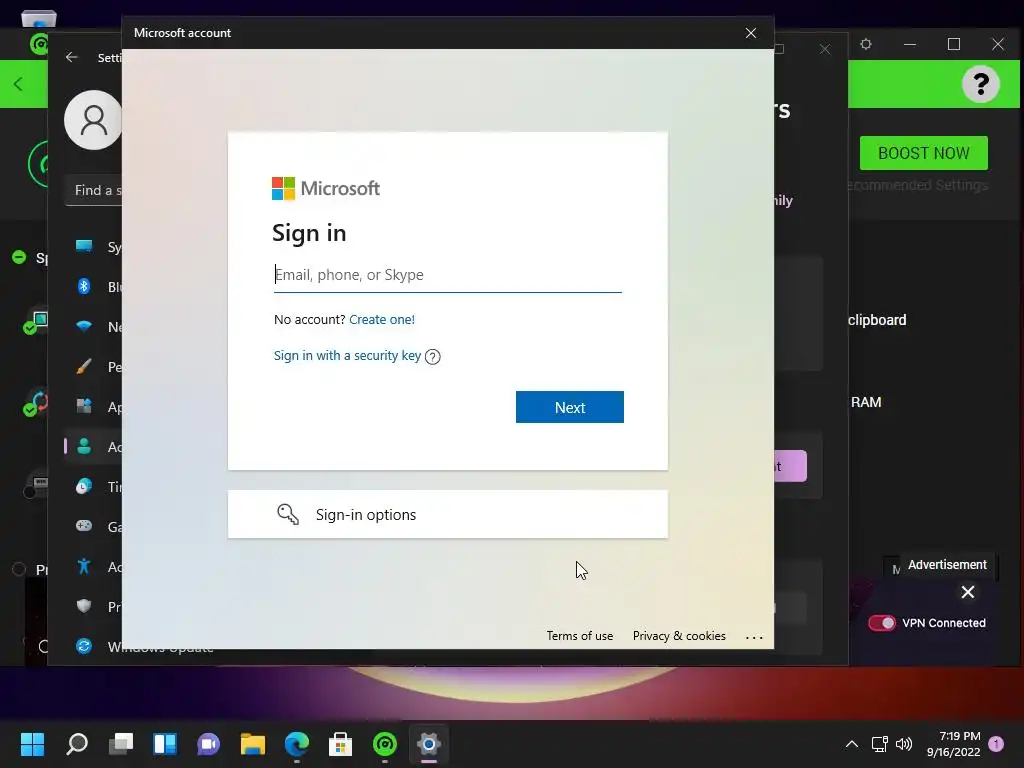
Task: Open taskbar Search
Action: tap(77, 744)
